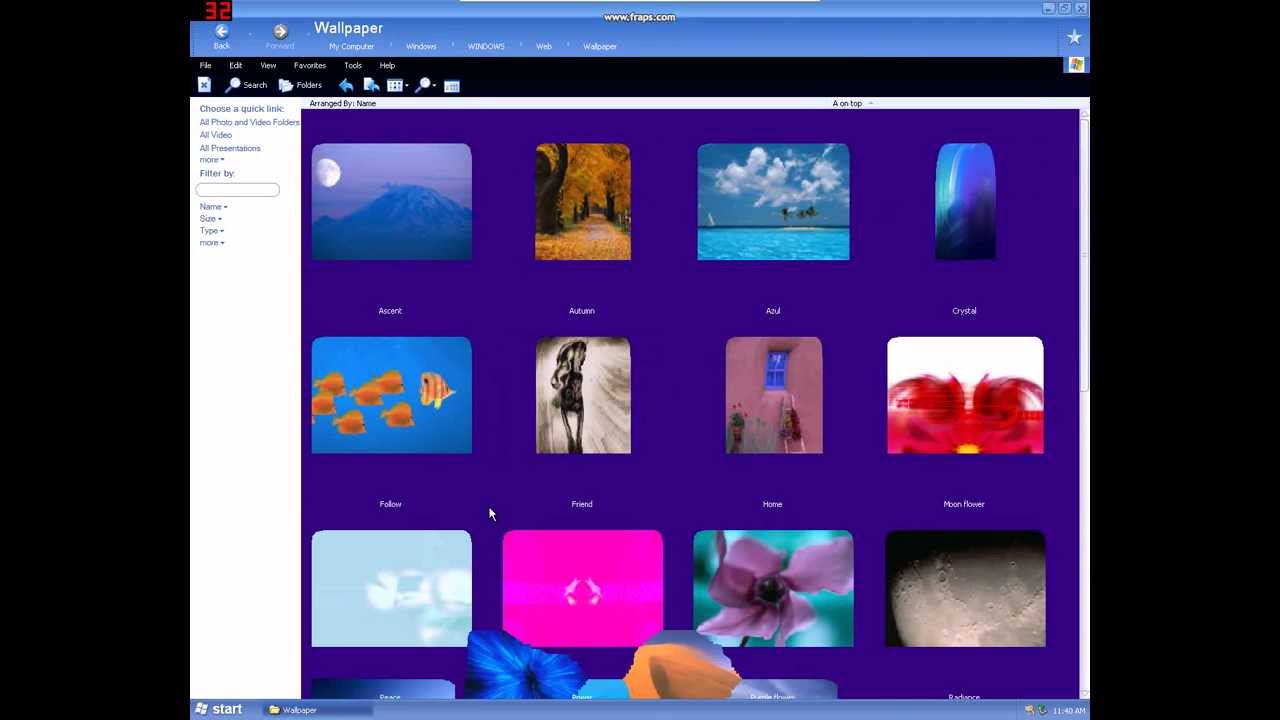Select the Autumn wallpaper thumbnail
Viewport: 1280px width, 720px height.
[x=583, y=202]
